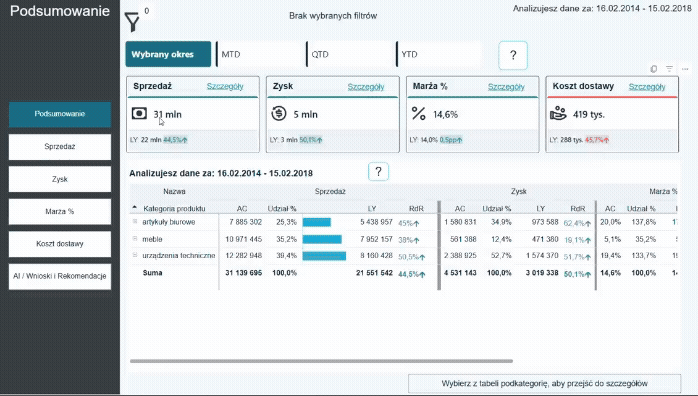The width and height of the screenshot is (698, 396).
Task: Click the 5 438 957 LY cell
Action: point(376,222)
